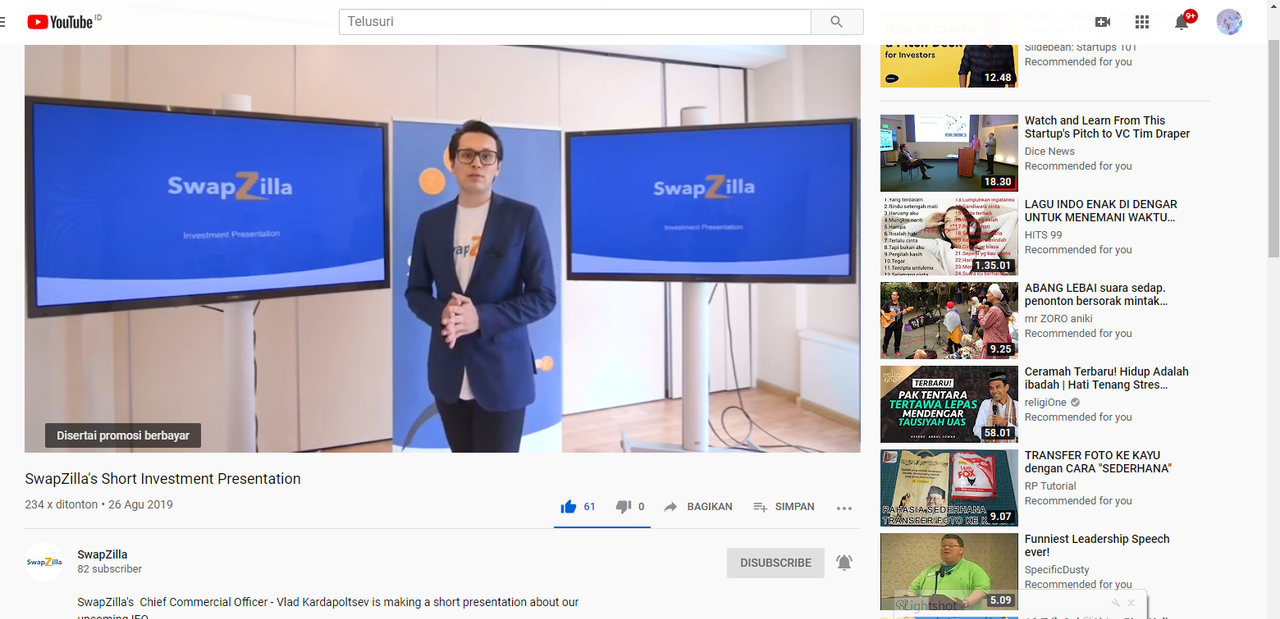Click the religiOne channel name
This screenshot has height=619, width=1280.
(1046, 403)
